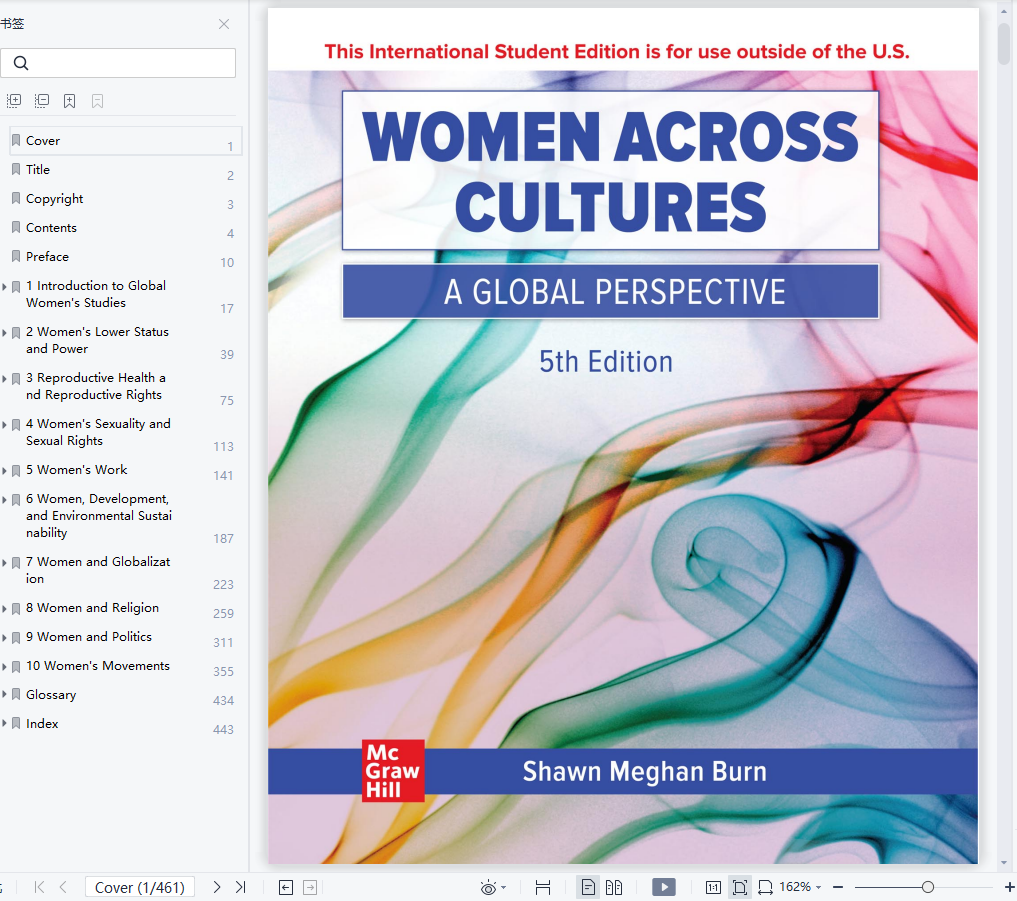Go to the next page arrow
The width and height of the screenshot is (1017, 901).
click(x=217, y=887)
